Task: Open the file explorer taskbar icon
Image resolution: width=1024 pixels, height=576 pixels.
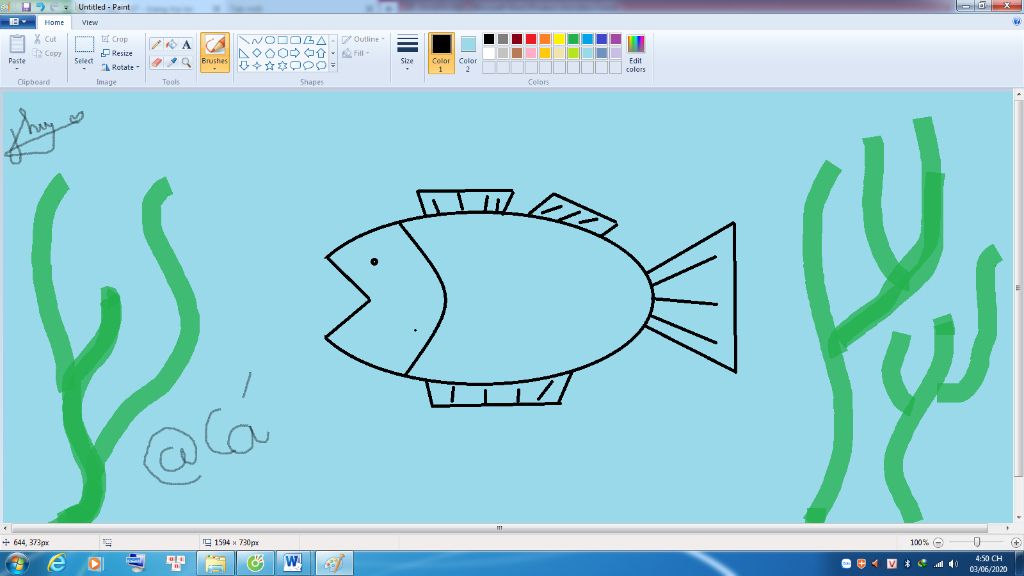Action: (215, 563)
